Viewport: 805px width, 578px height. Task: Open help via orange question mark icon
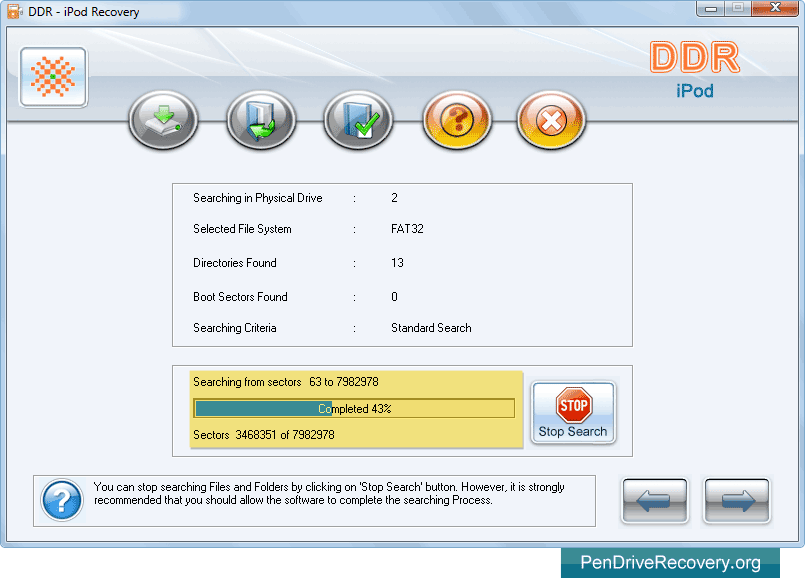coord(457,120)
